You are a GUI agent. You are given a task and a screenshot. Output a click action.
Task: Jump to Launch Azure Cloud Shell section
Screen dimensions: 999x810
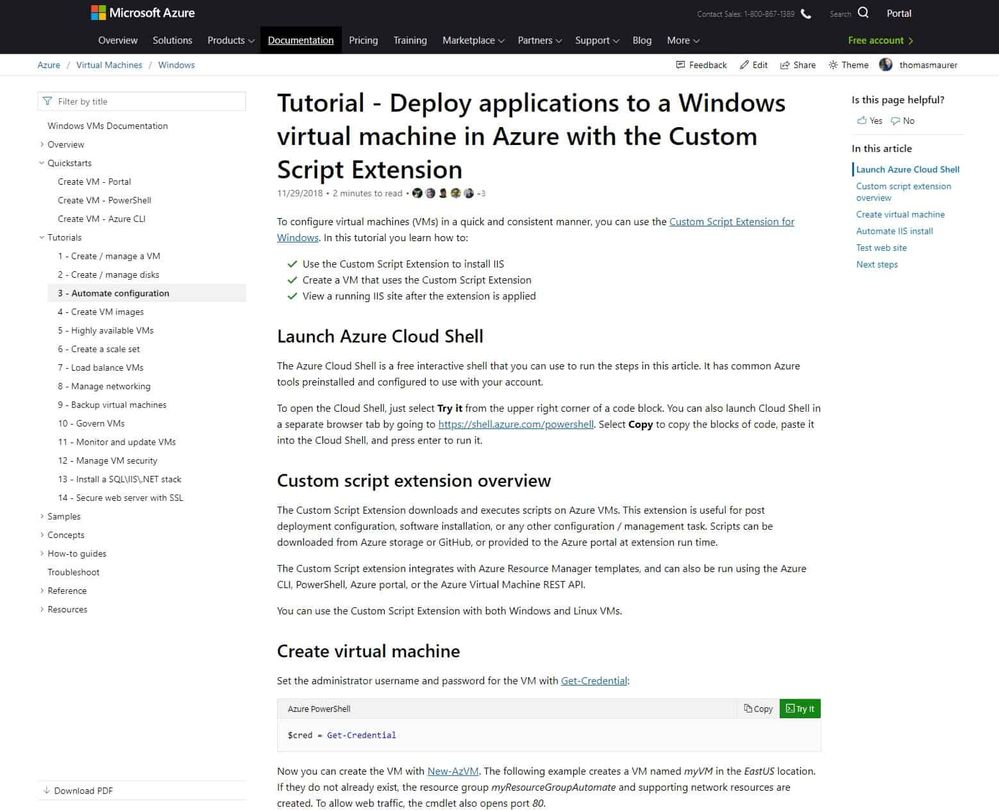[907, 170]
